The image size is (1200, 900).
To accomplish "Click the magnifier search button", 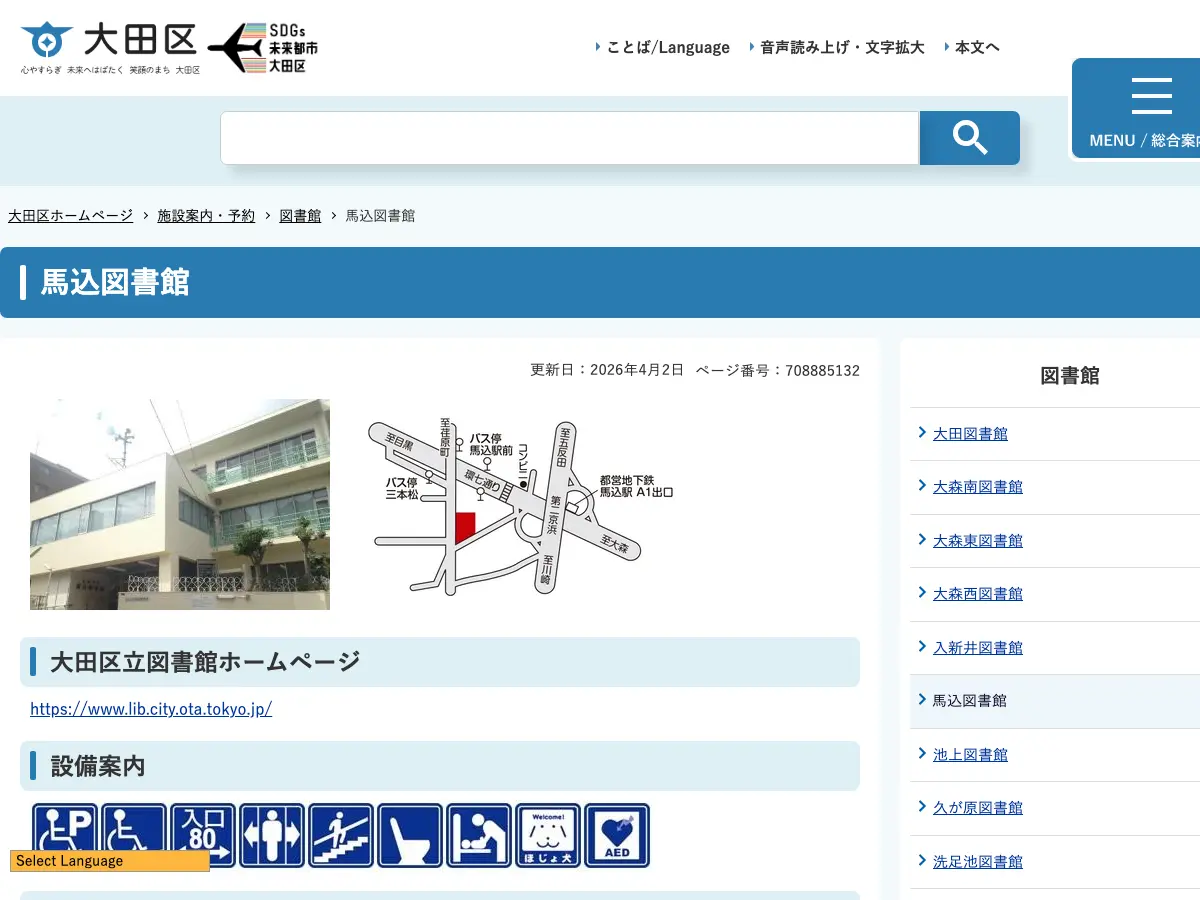I will click(x=970, y=138).
